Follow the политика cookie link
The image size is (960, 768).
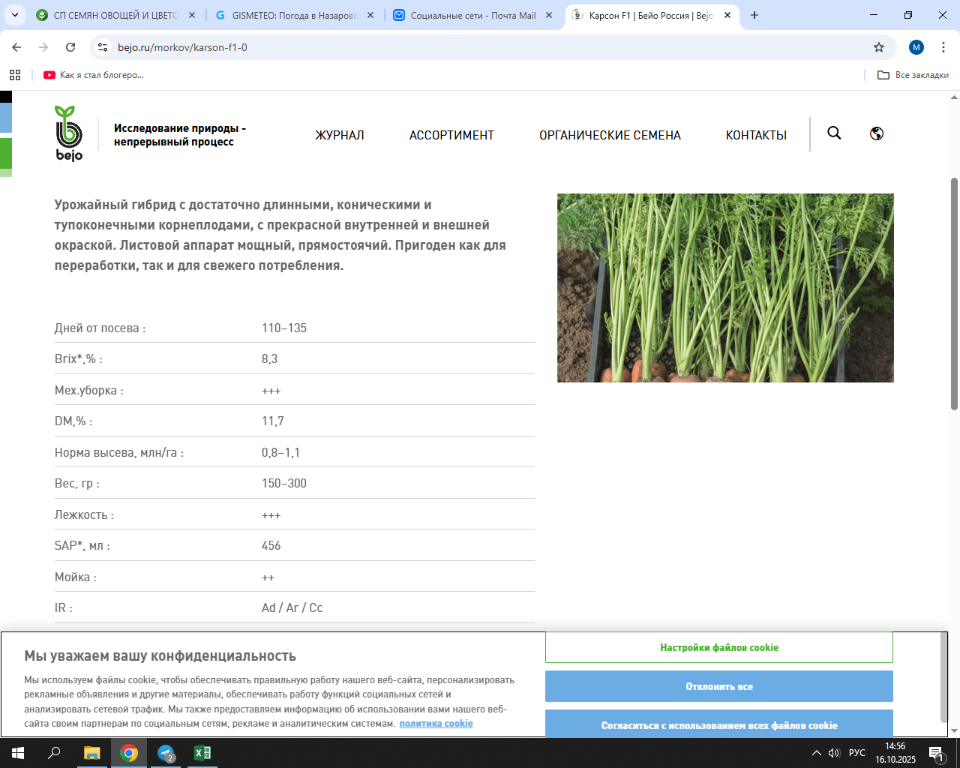point(436,723)
